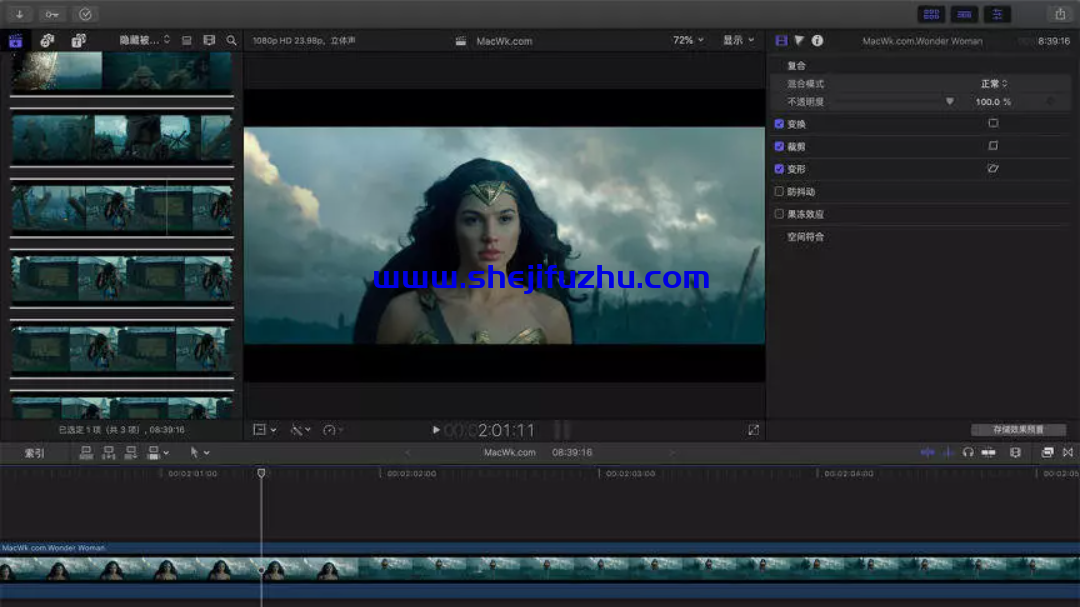Click the 空间符合 spatial conform section label

tap(806, 237)
